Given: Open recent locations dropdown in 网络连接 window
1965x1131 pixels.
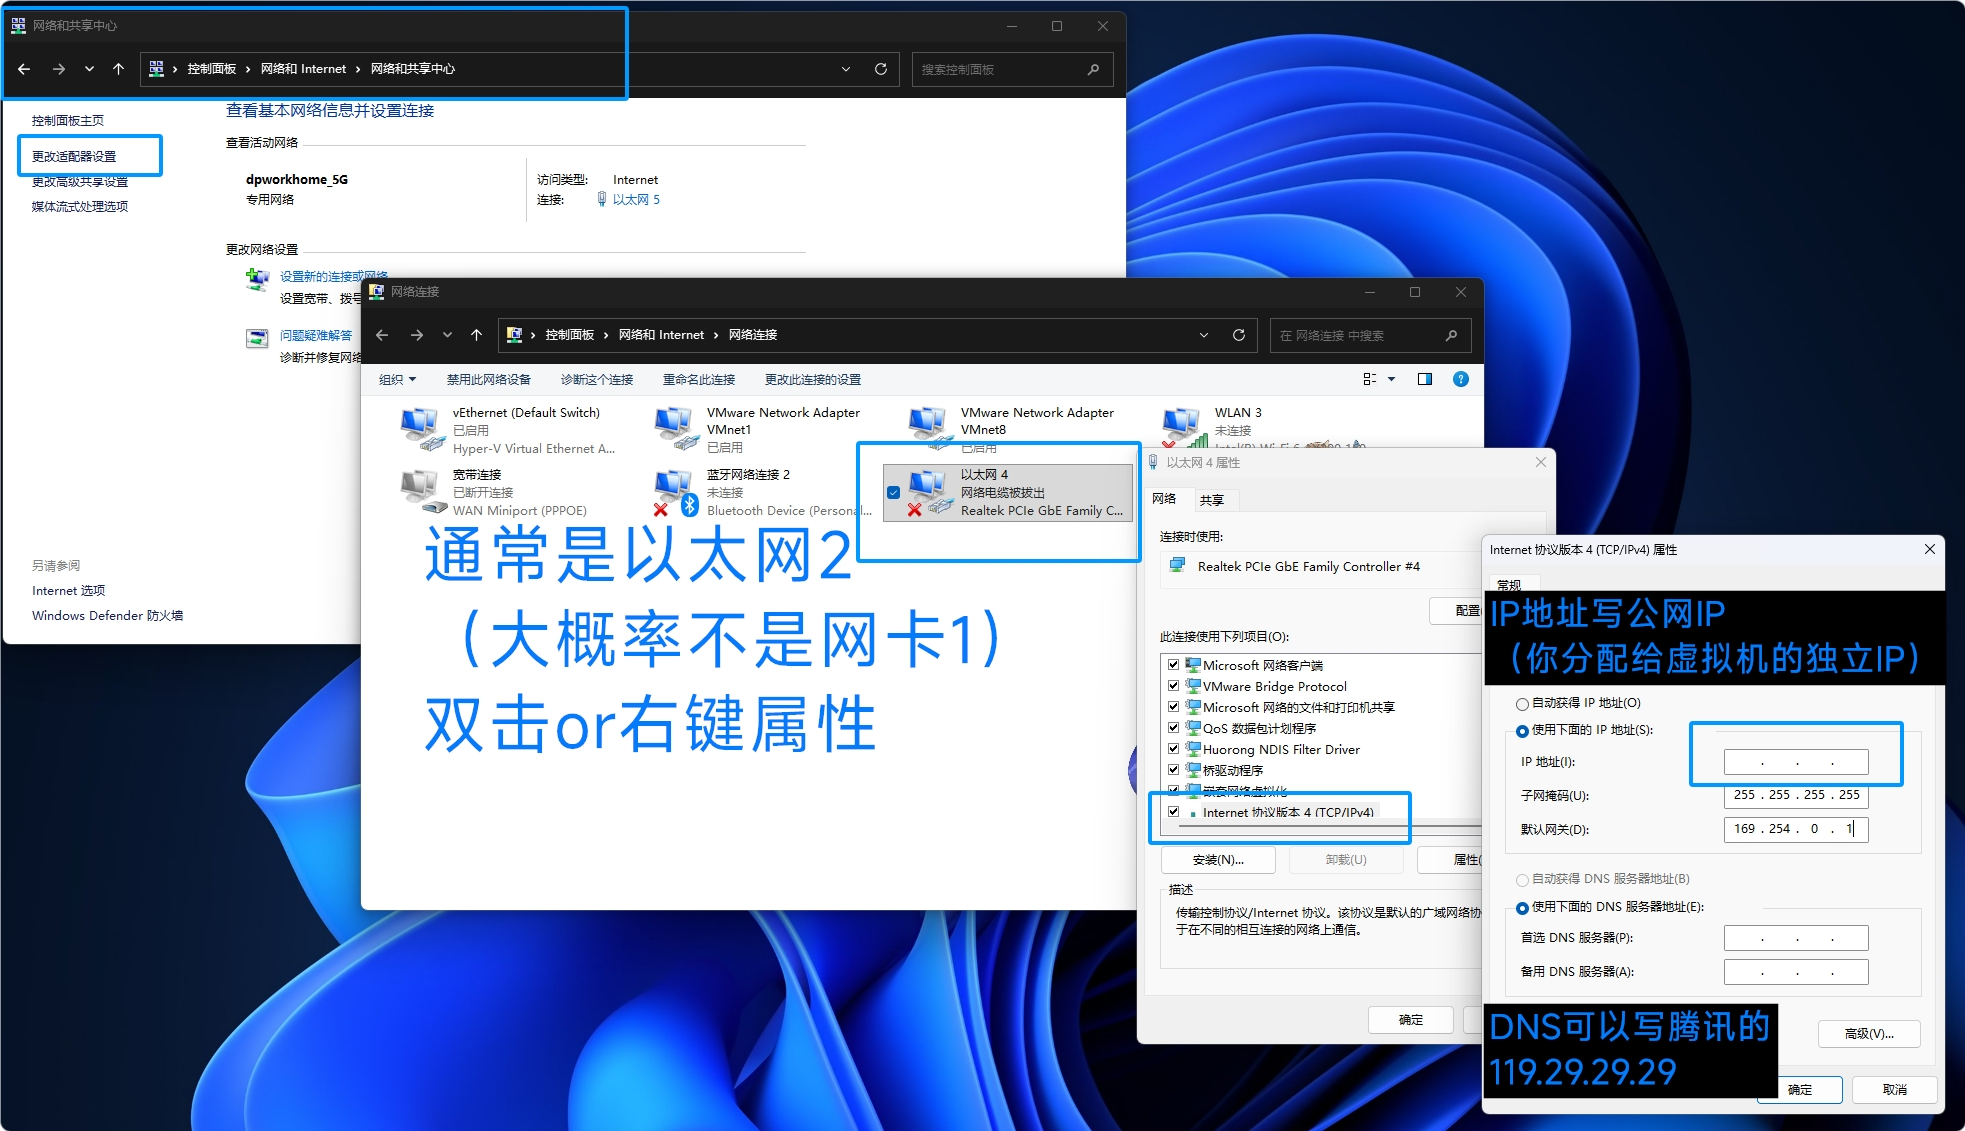Looking at the screenshot, I should click(x=447, y=335).
